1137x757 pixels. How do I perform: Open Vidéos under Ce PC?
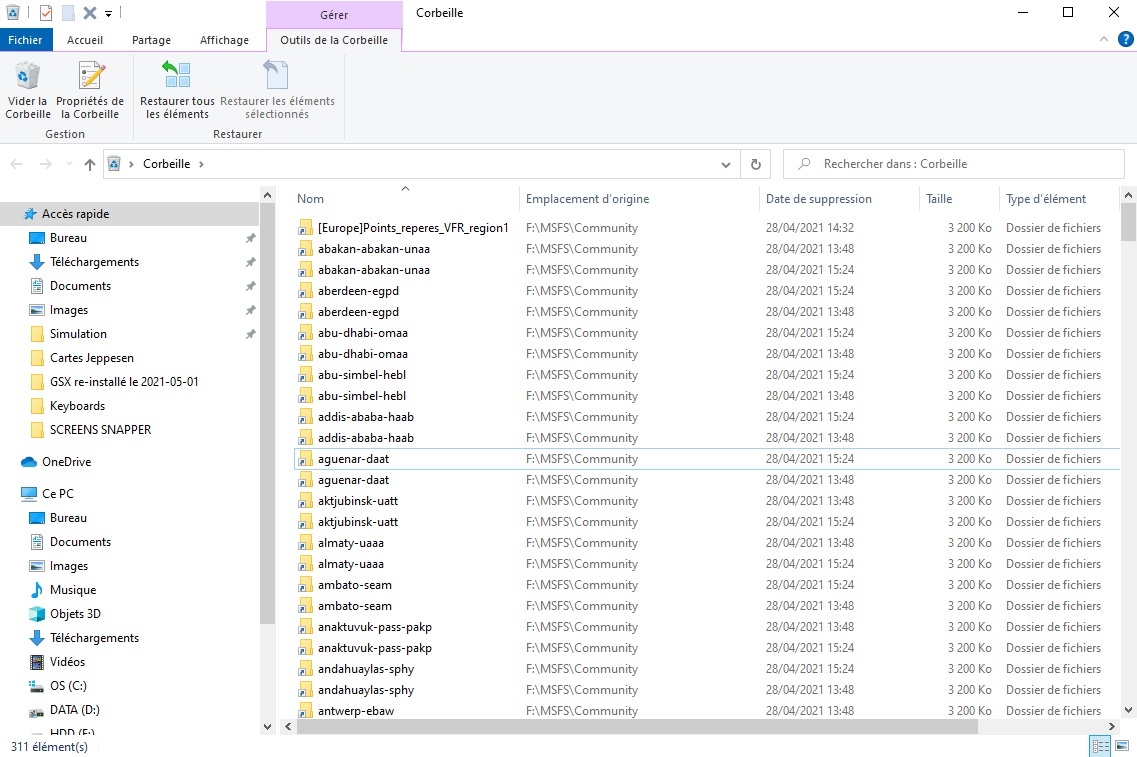pyautogui.click(x=67, y=661)
